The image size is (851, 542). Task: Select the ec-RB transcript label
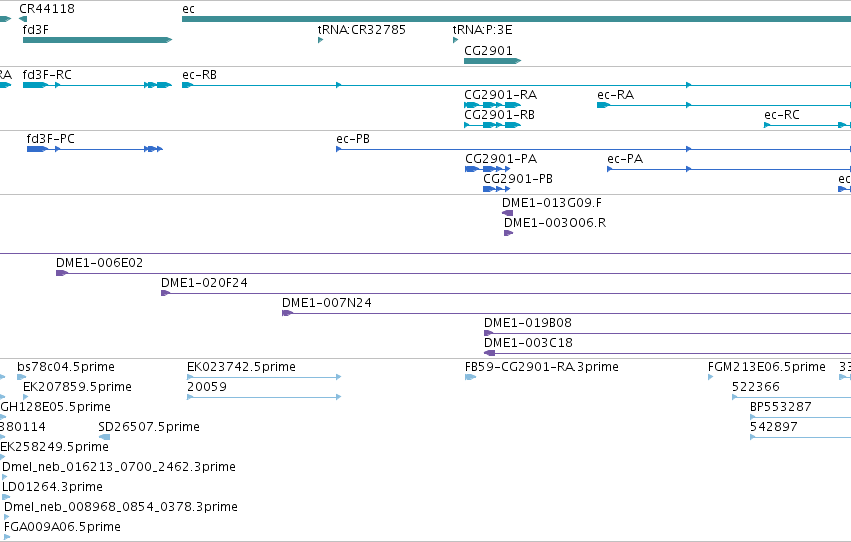[200, 75]
